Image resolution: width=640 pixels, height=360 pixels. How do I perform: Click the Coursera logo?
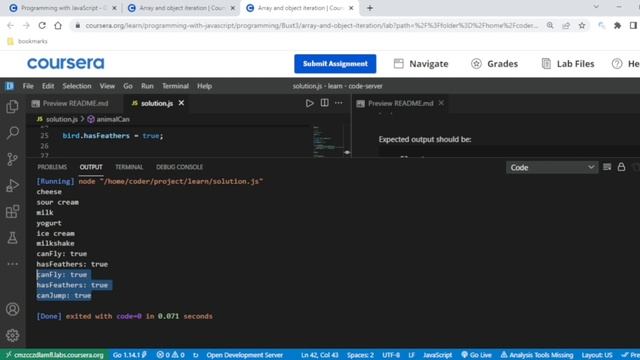point(66,63)
